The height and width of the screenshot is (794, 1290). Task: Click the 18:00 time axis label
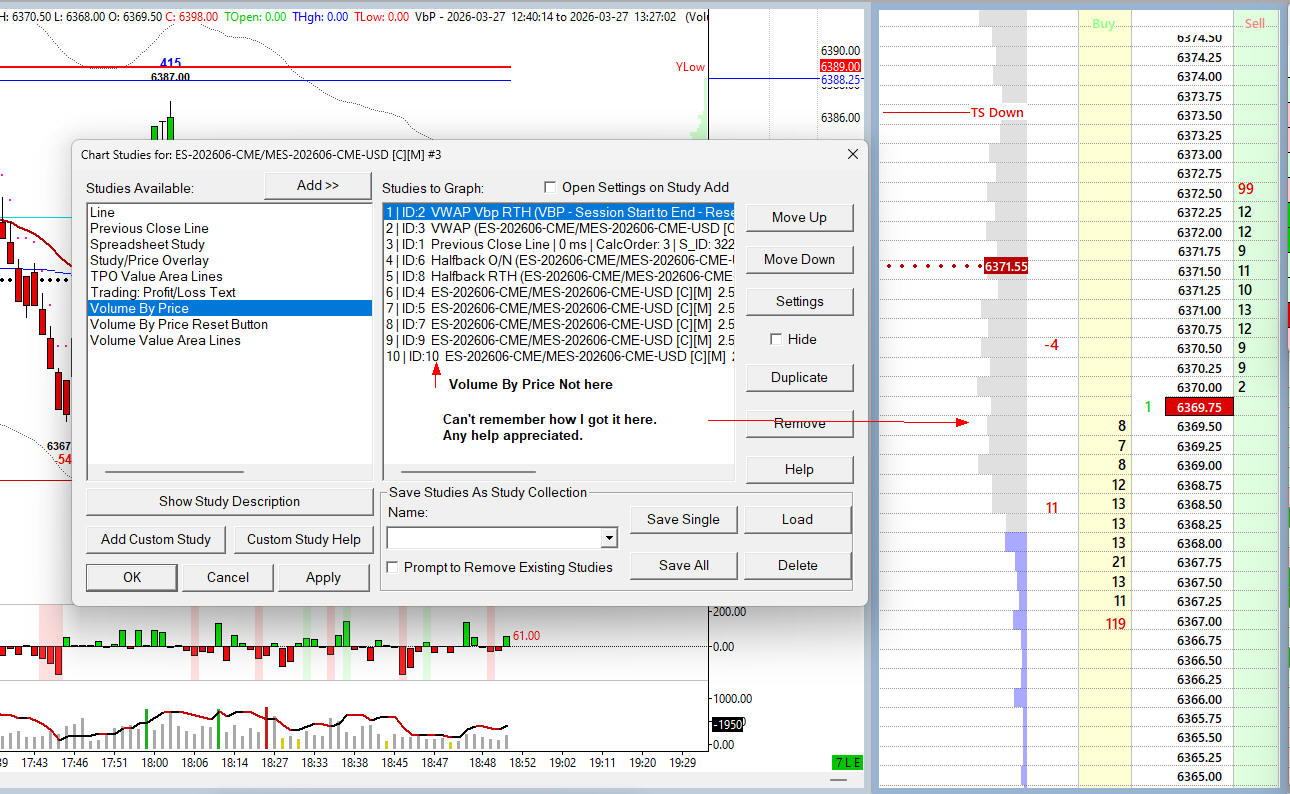tap(154, 762)
